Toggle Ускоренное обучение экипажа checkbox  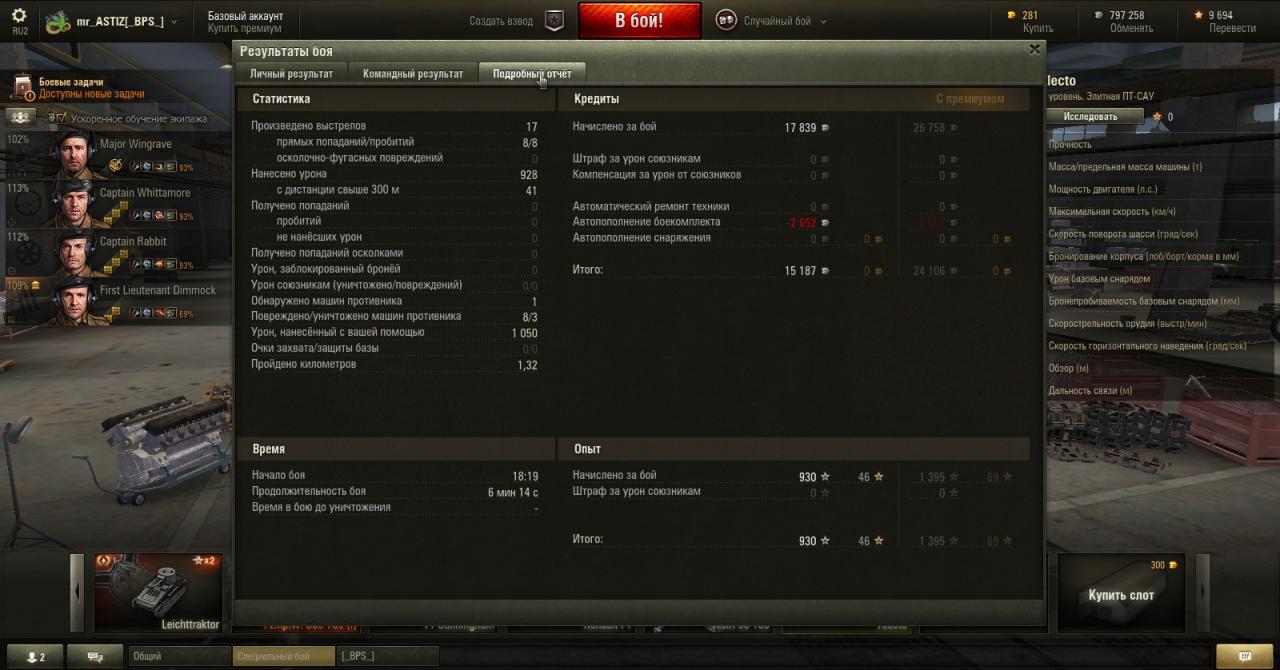tap(61, 119)
